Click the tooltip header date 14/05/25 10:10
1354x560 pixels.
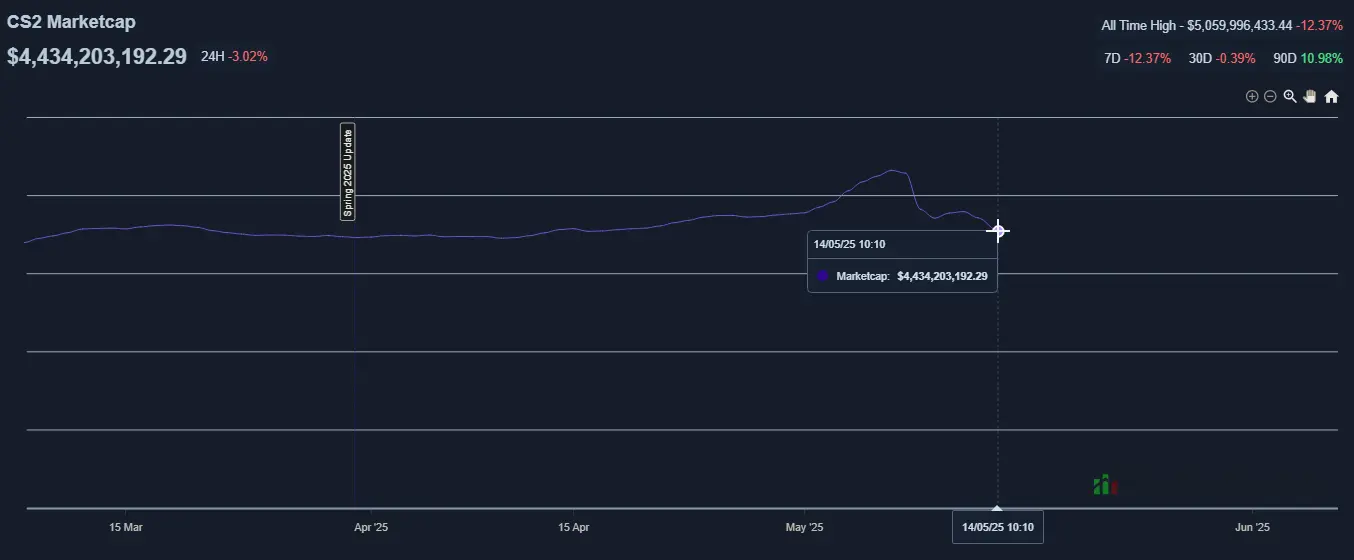point(849,244)
